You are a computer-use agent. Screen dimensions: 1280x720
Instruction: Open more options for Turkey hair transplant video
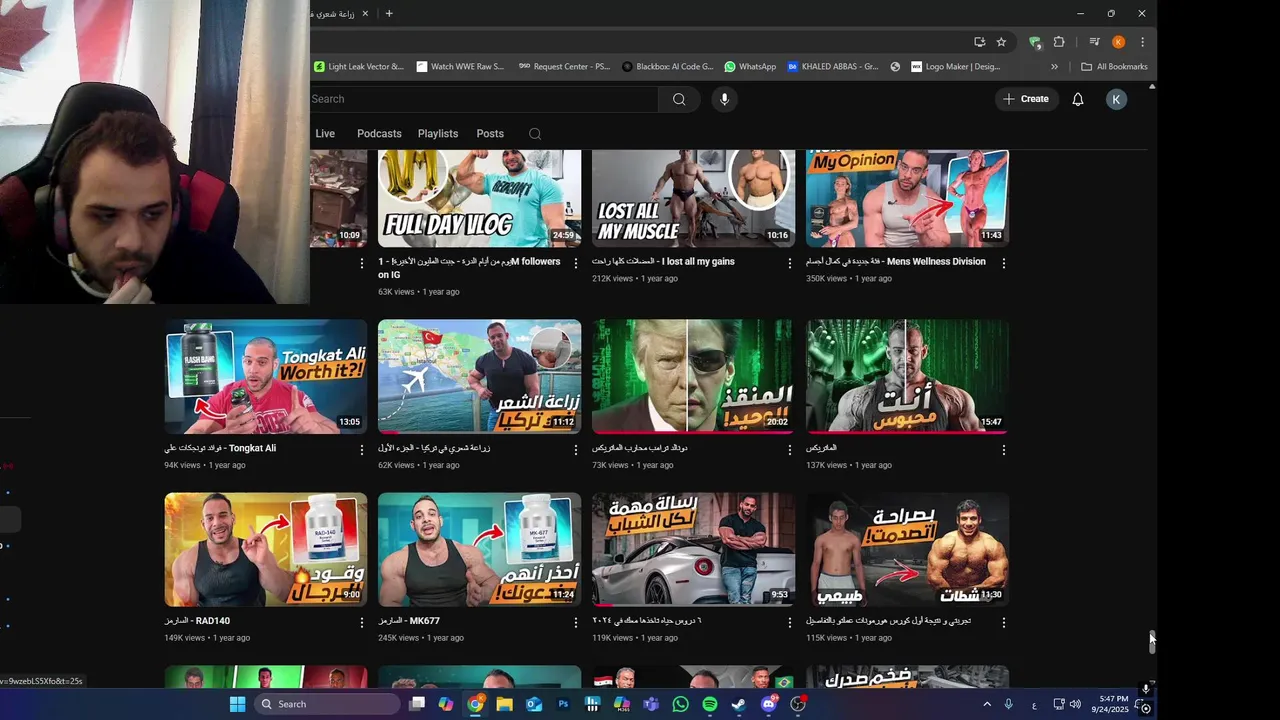point(575,450)
